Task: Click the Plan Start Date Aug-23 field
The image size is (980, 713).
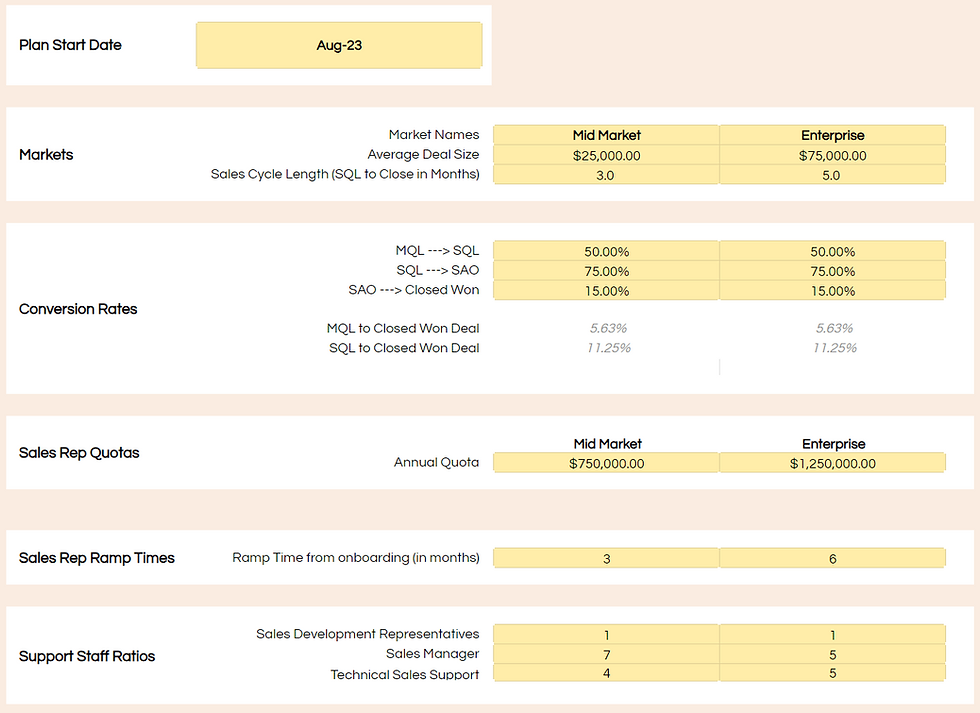Action: 339,45
